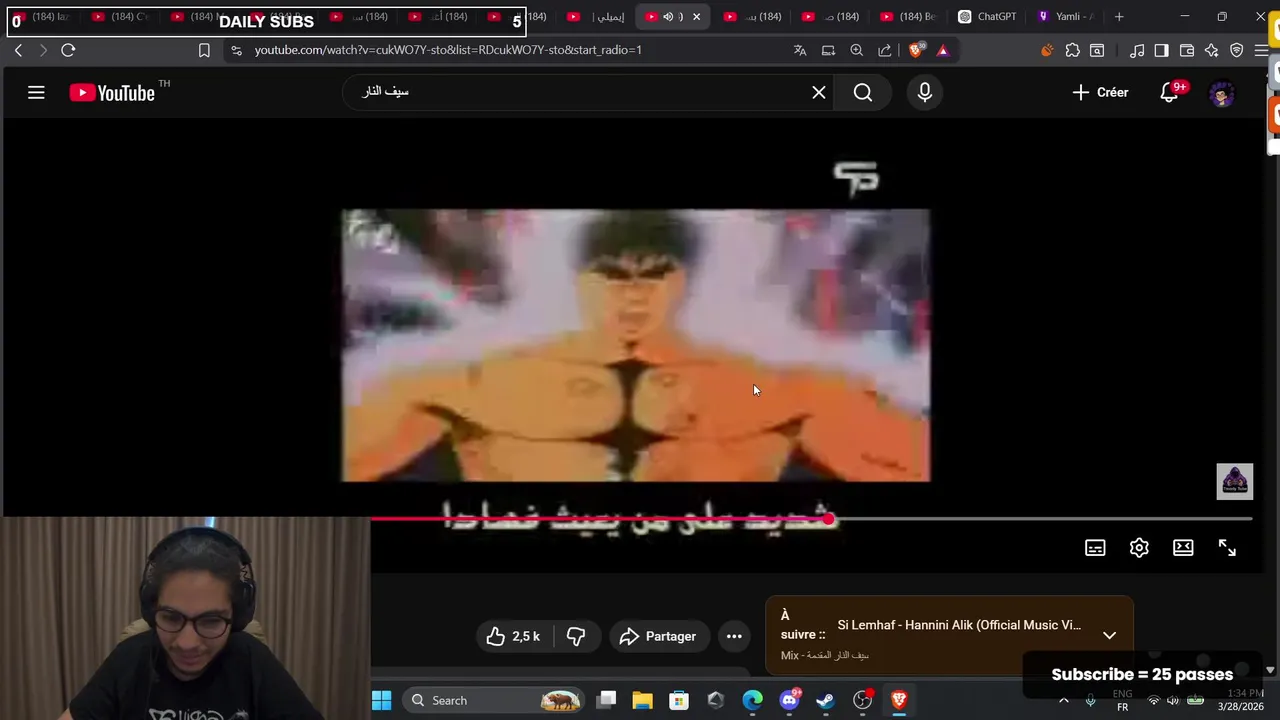The width and height of the screenshot is (1280, 720).
Task: Like the video showing 2,5 k
Action: 513,636
